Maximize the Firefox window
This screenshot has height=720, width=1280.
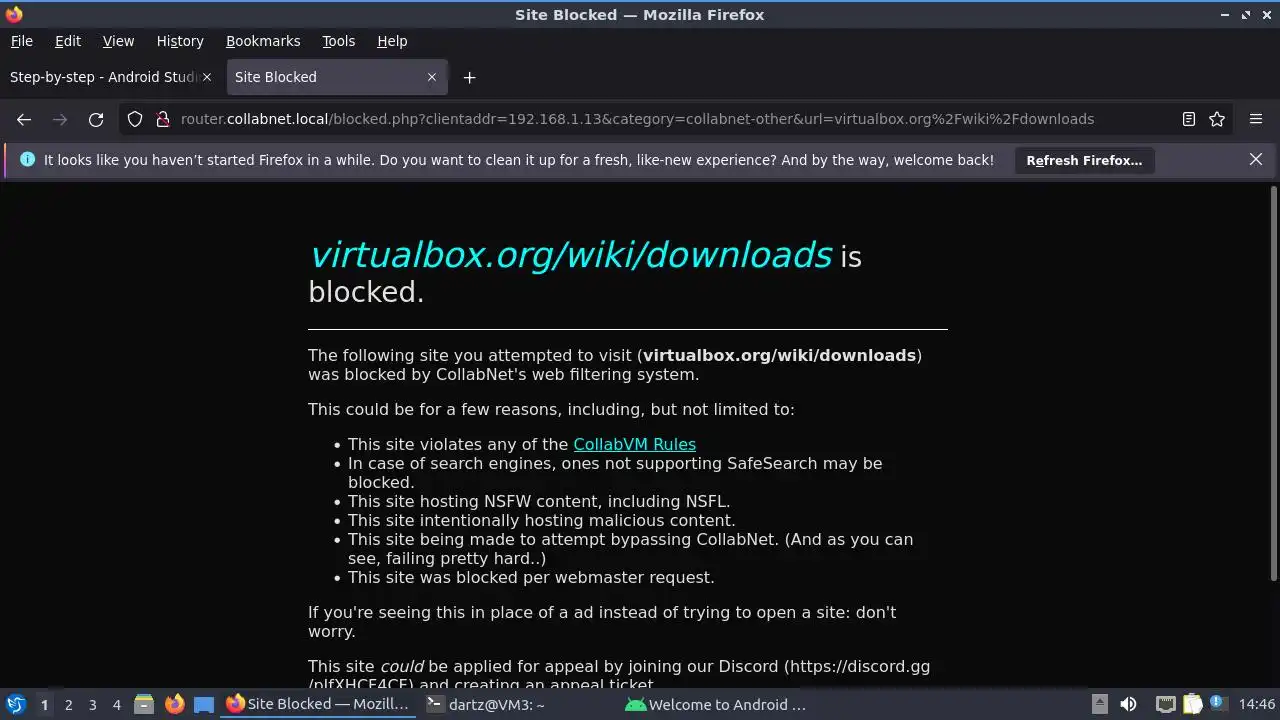(x=1246, y=15)
